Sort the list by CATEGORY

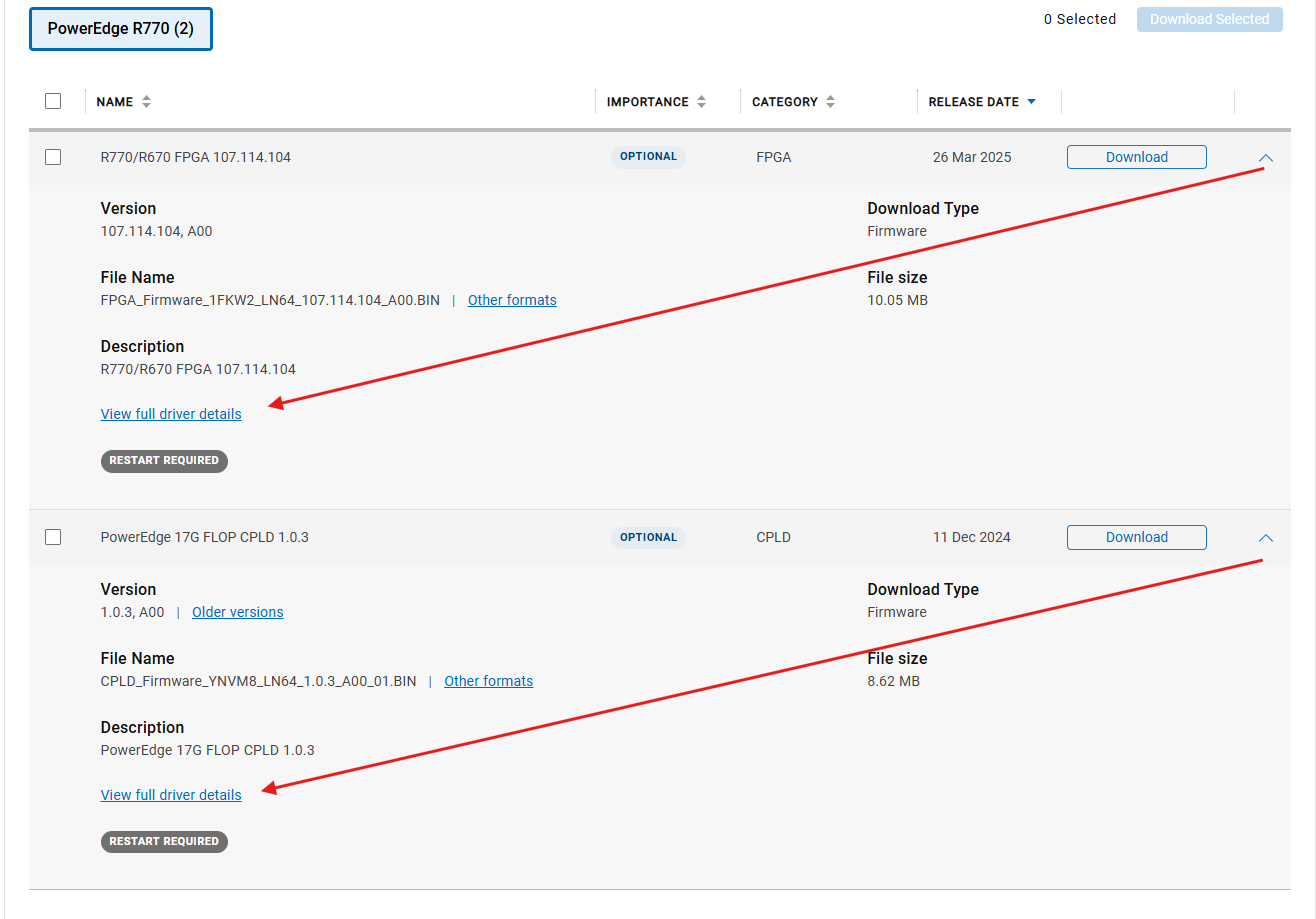(793, 101)
